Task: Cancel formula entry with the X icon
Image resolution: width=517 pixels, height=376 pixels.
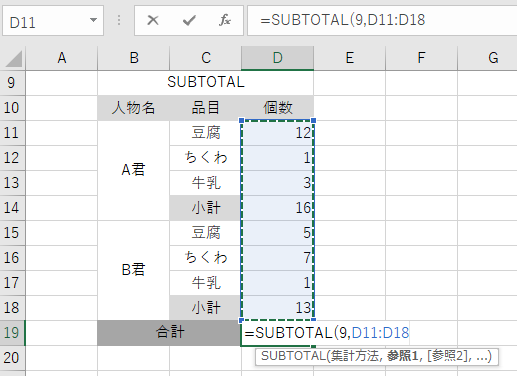Action: point(153,20)
